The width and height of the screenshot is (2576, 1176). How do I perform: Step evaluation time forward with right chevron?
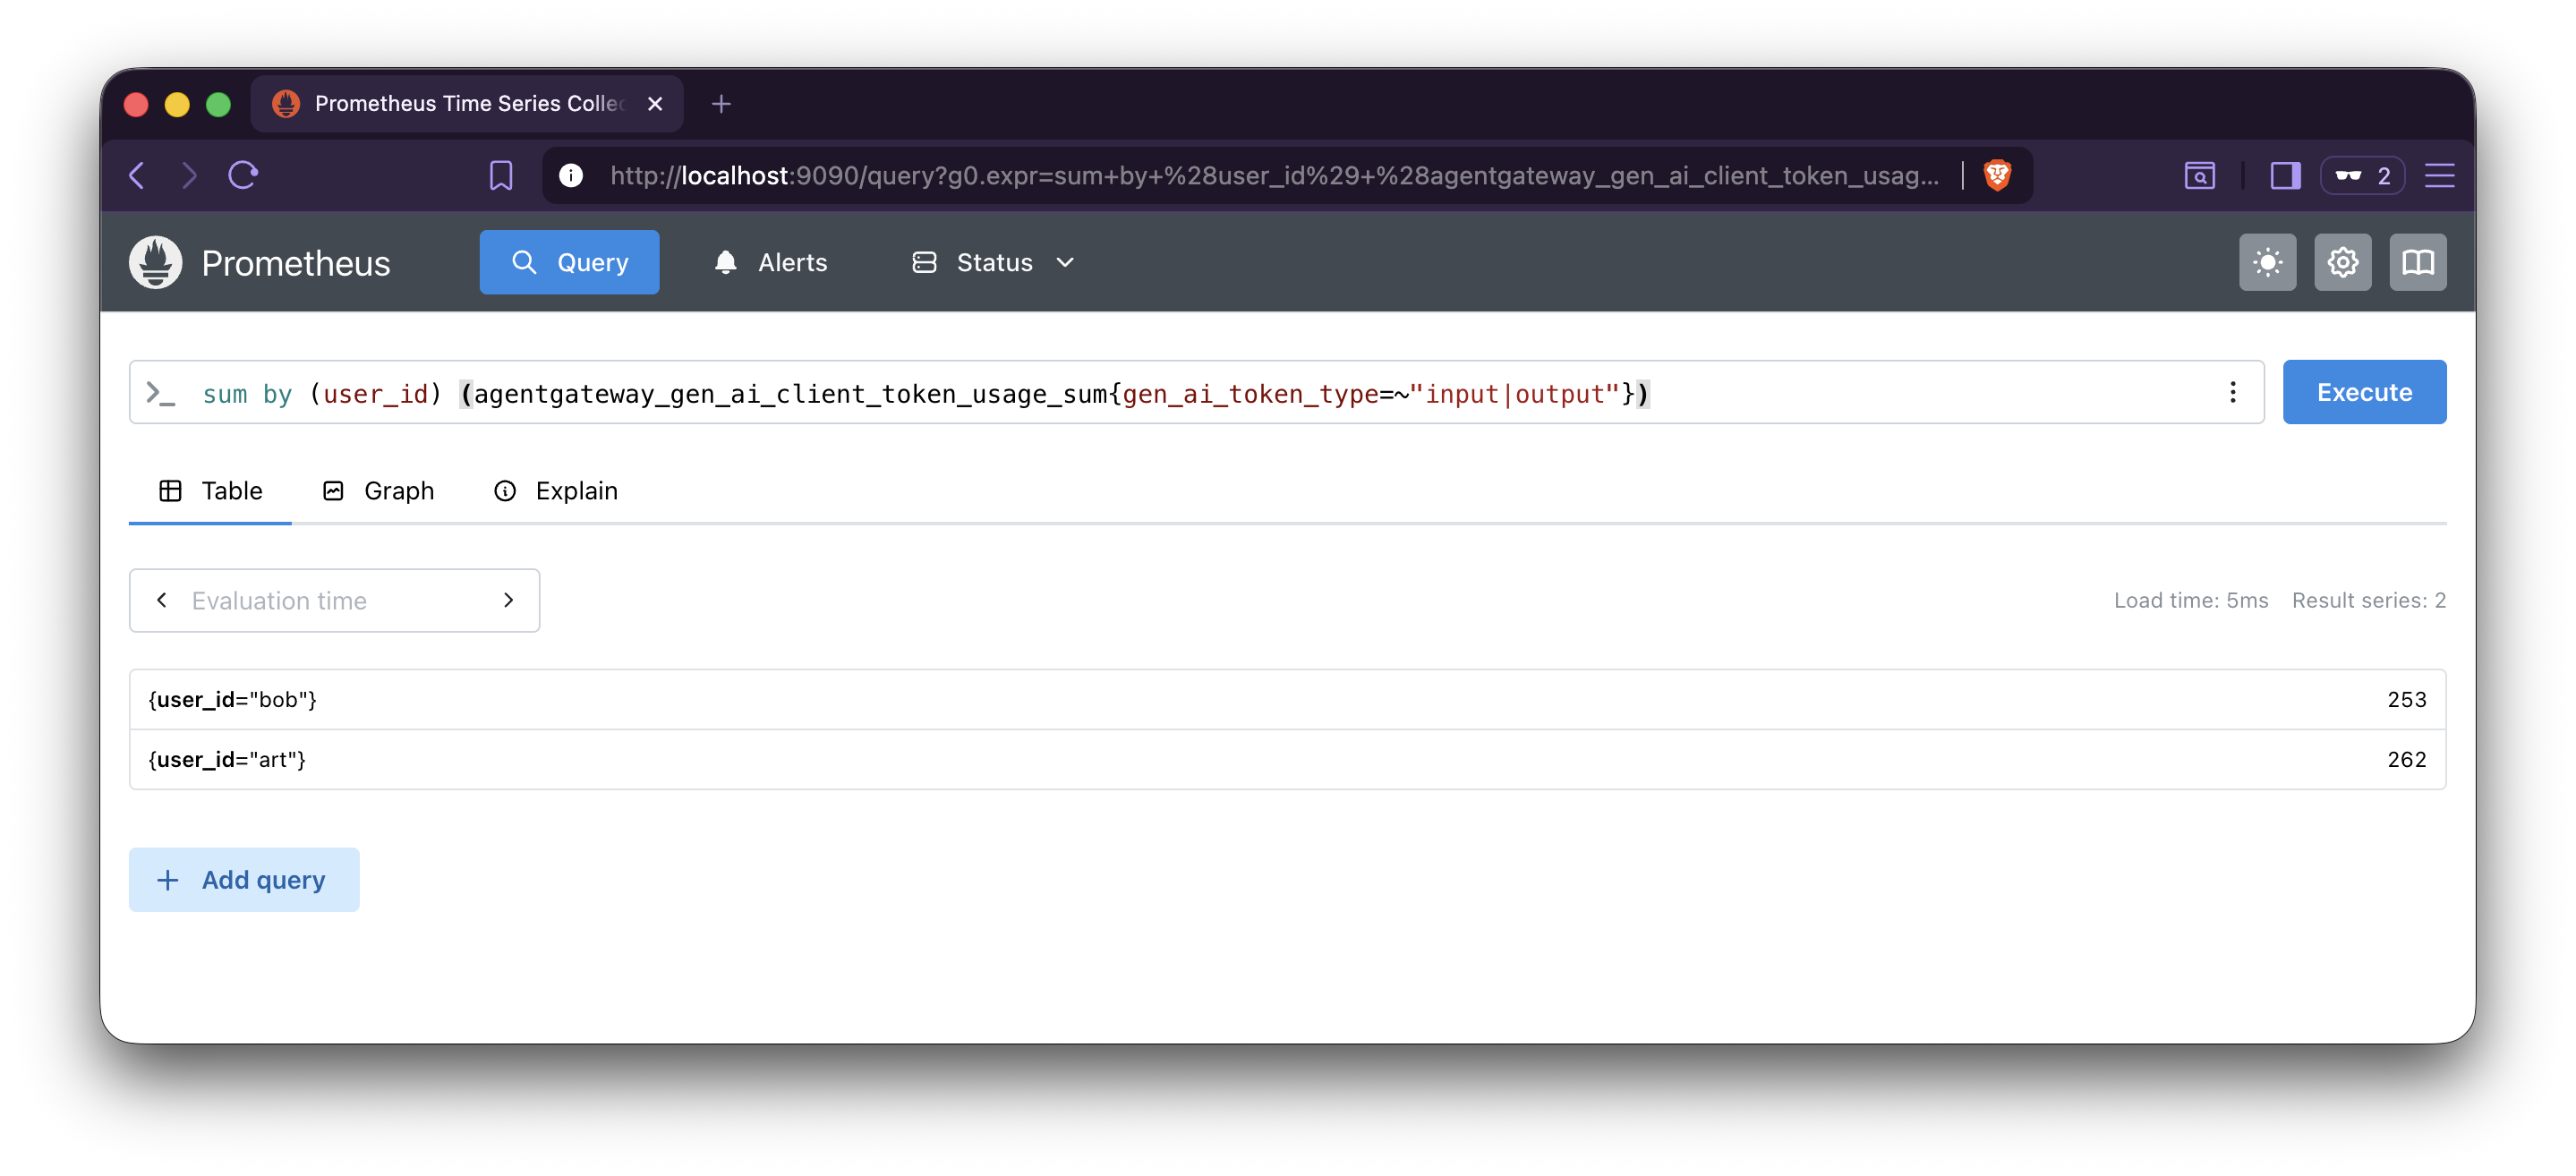point(508,600)
